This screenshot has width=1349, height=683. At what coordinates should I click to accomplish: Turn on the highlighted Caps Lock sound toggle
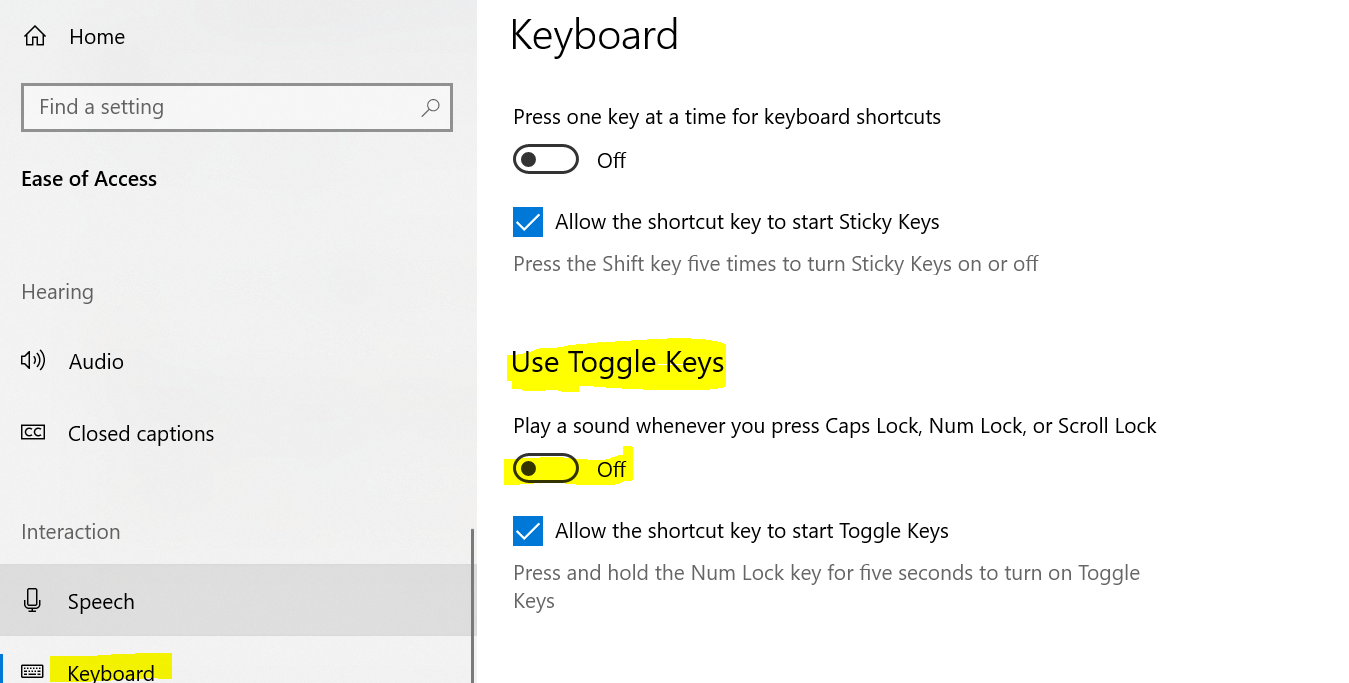(x=544, y=467)
